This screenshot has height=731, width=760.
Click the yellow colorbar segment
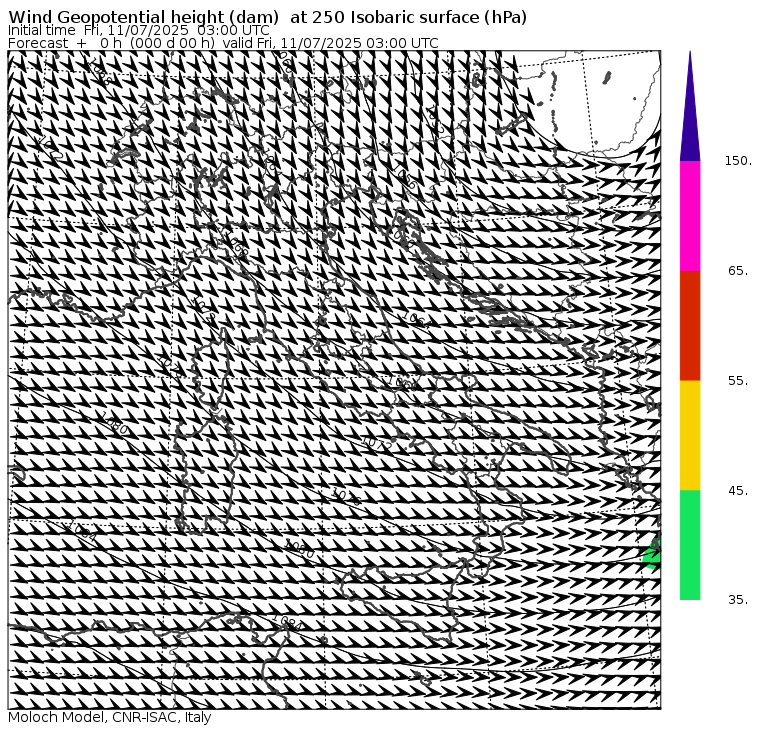(690, 435)
